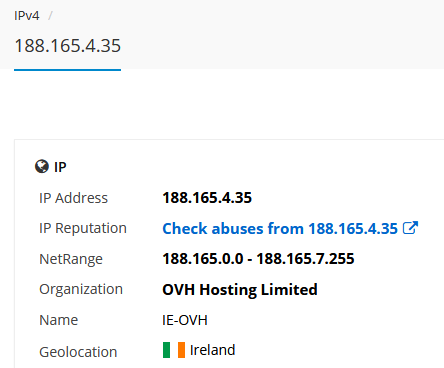This screenshot has width=444, height=368.
Task: Select the 188.165.4.35 page title tab
Action: [67, 46]
